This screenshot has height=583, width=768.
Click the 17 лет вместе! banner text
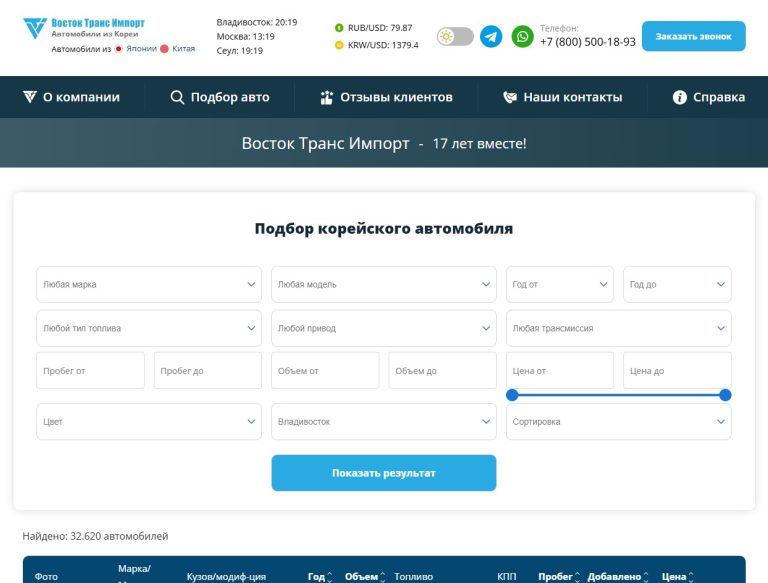480,144
